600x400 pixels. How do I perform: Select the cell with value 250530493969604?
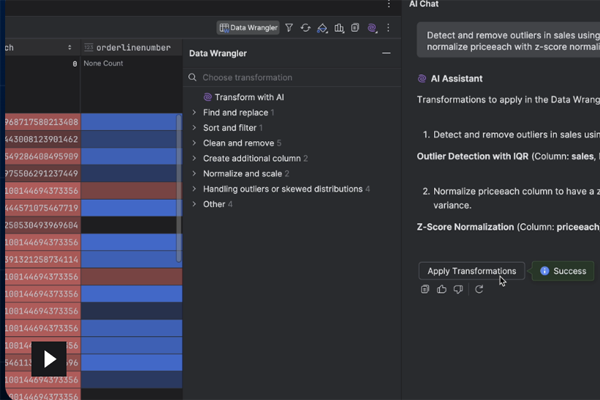coord(43,225)
